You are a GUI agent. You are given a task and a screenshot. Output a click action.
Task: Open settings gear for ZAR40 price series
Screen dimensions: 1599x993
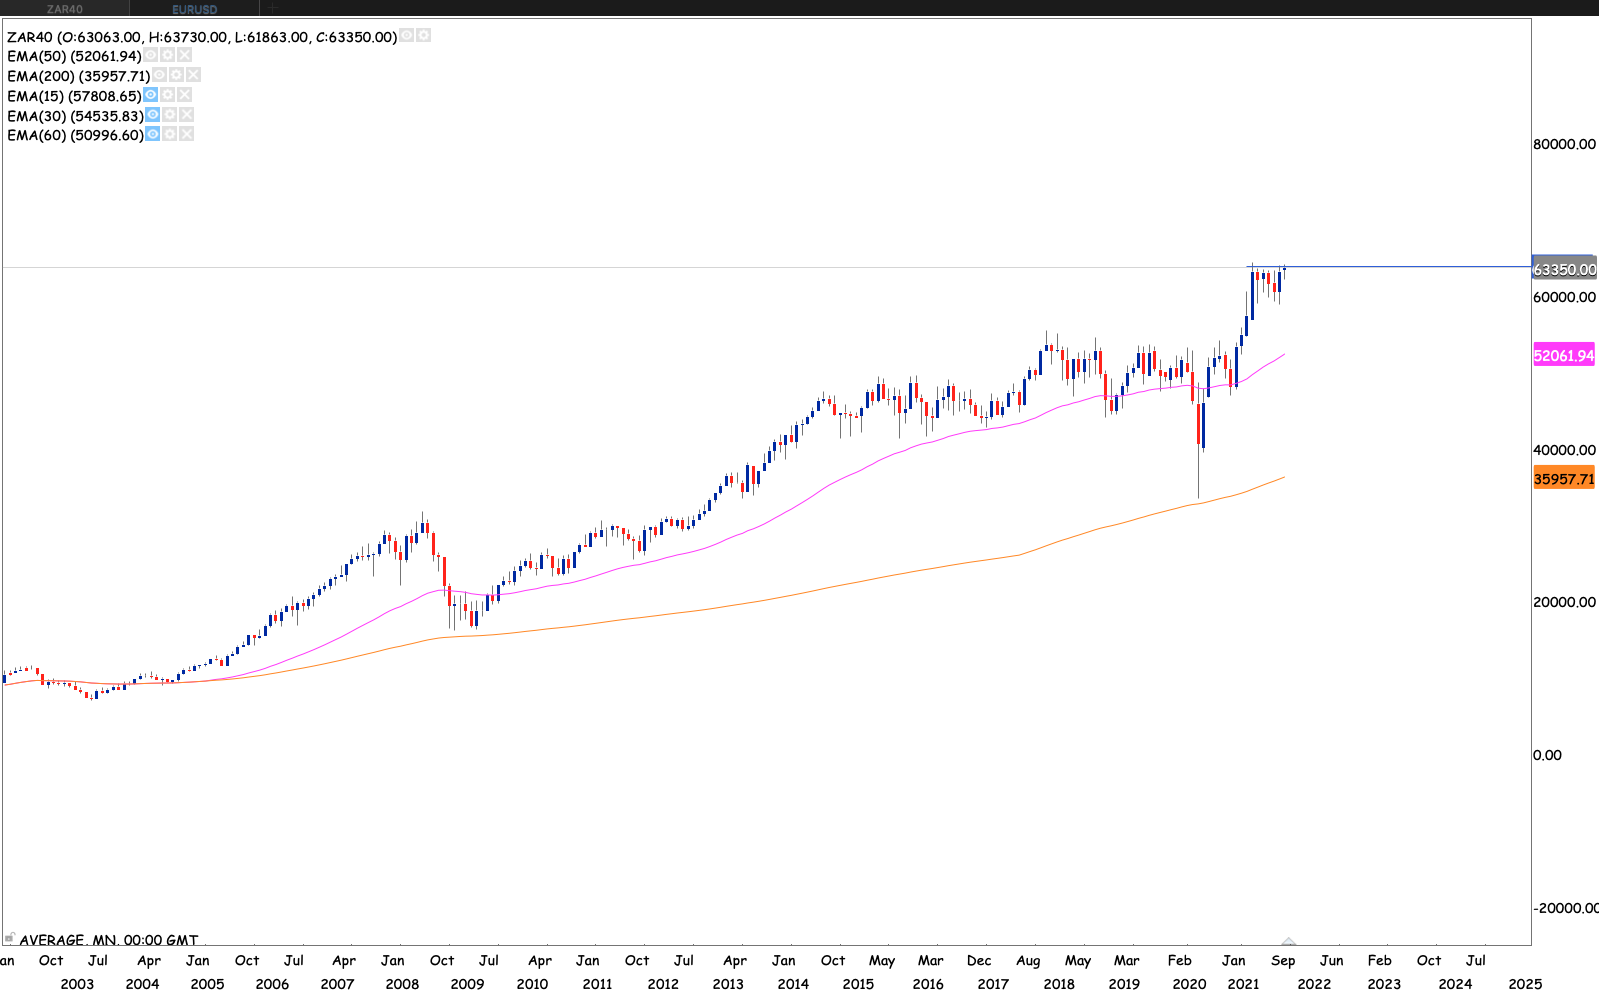(x=424, y=36)
